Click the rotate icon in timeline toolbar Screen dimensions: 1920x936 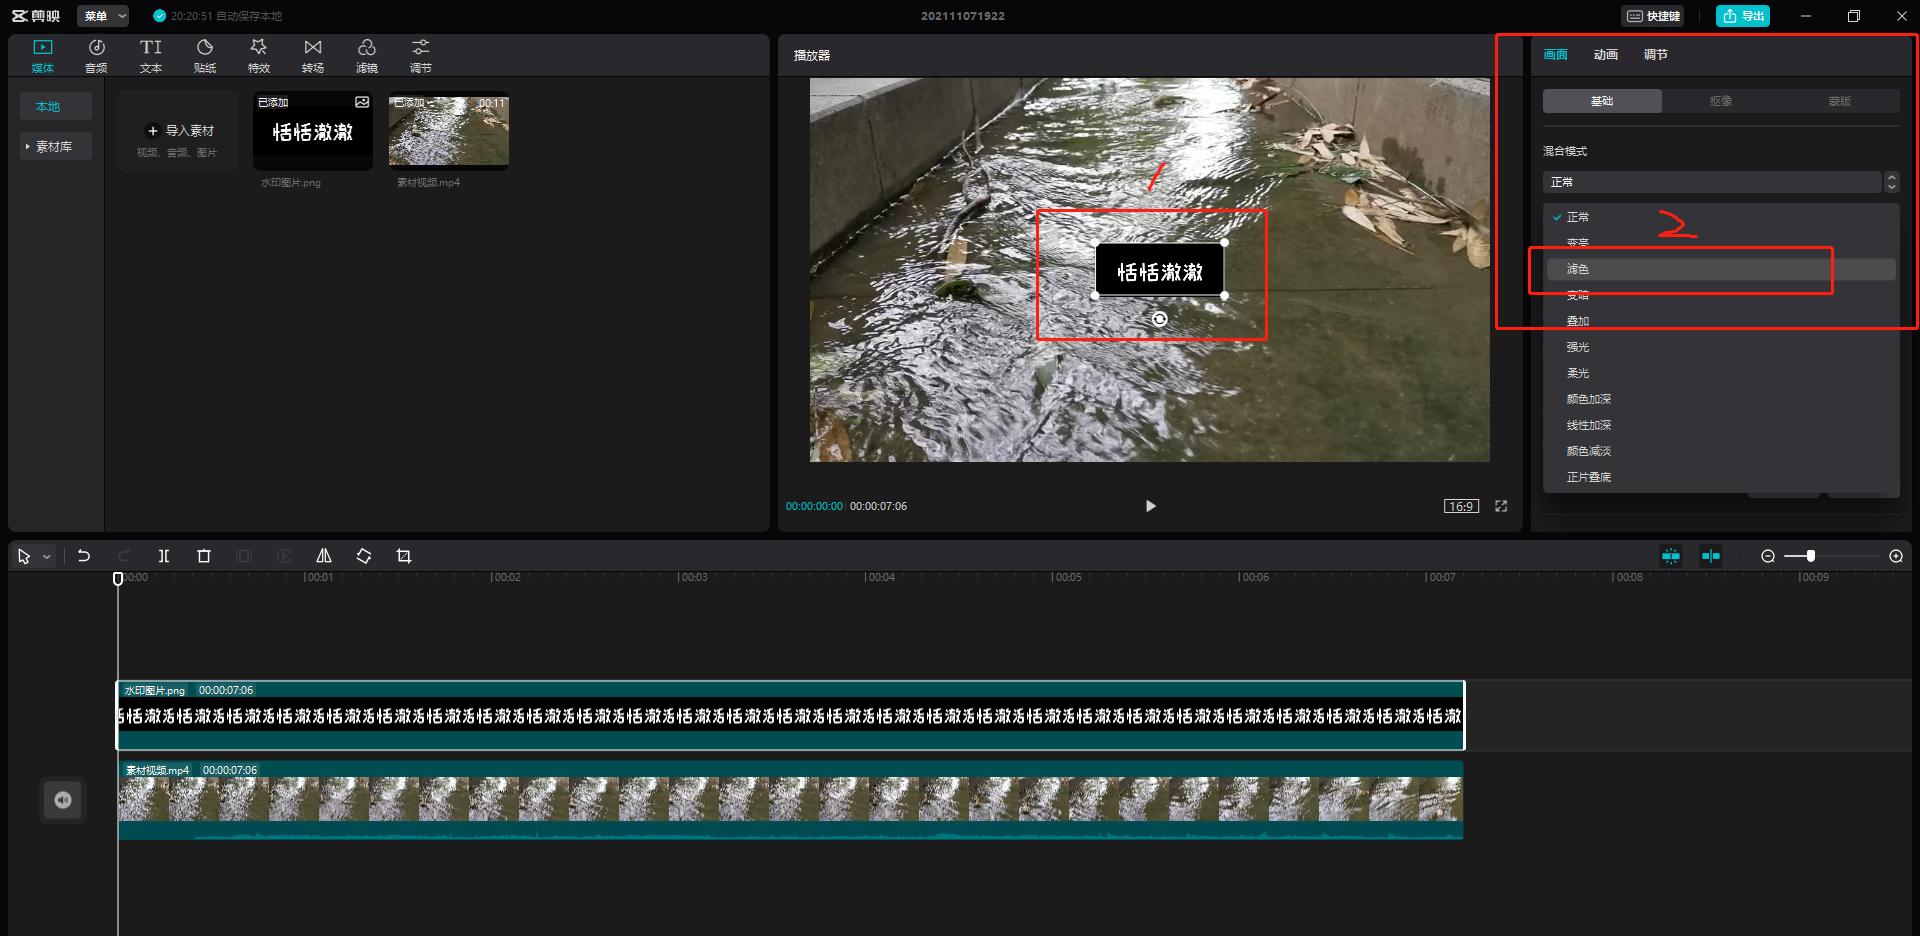364,556
